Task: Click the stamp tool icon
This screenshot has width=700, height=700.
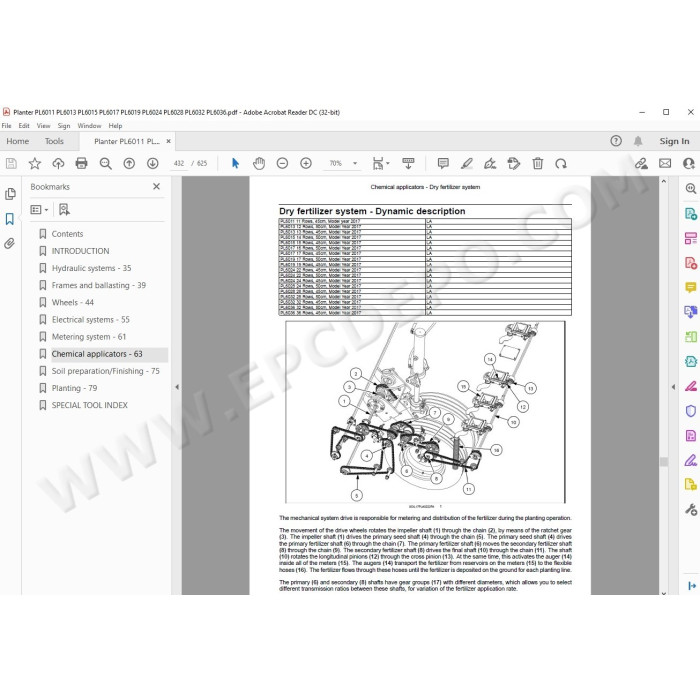Action: [514, 163]
